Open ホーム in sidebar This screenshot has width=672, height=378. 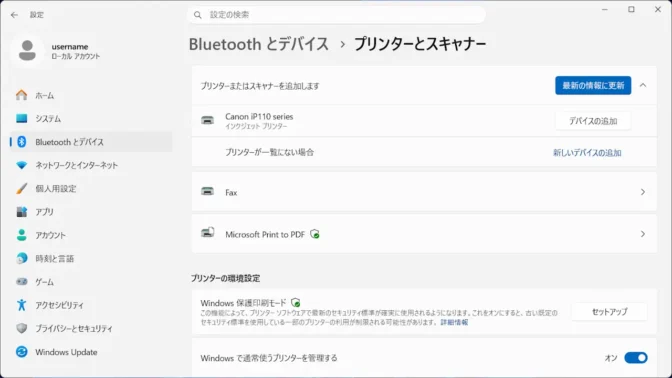pyautogui.click(x=91, y=95)
